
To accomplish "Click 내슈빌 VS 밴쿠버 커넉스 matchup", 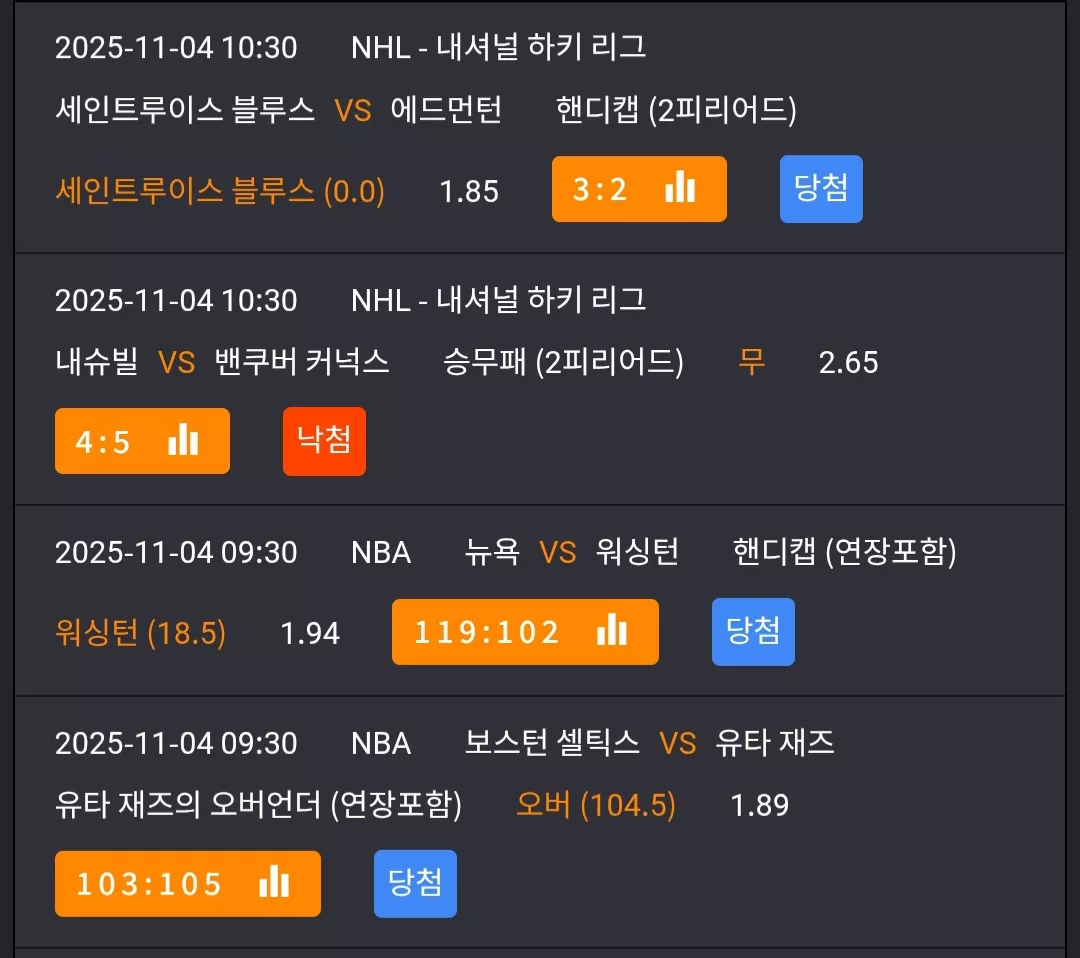I will [x=222, y=362].
